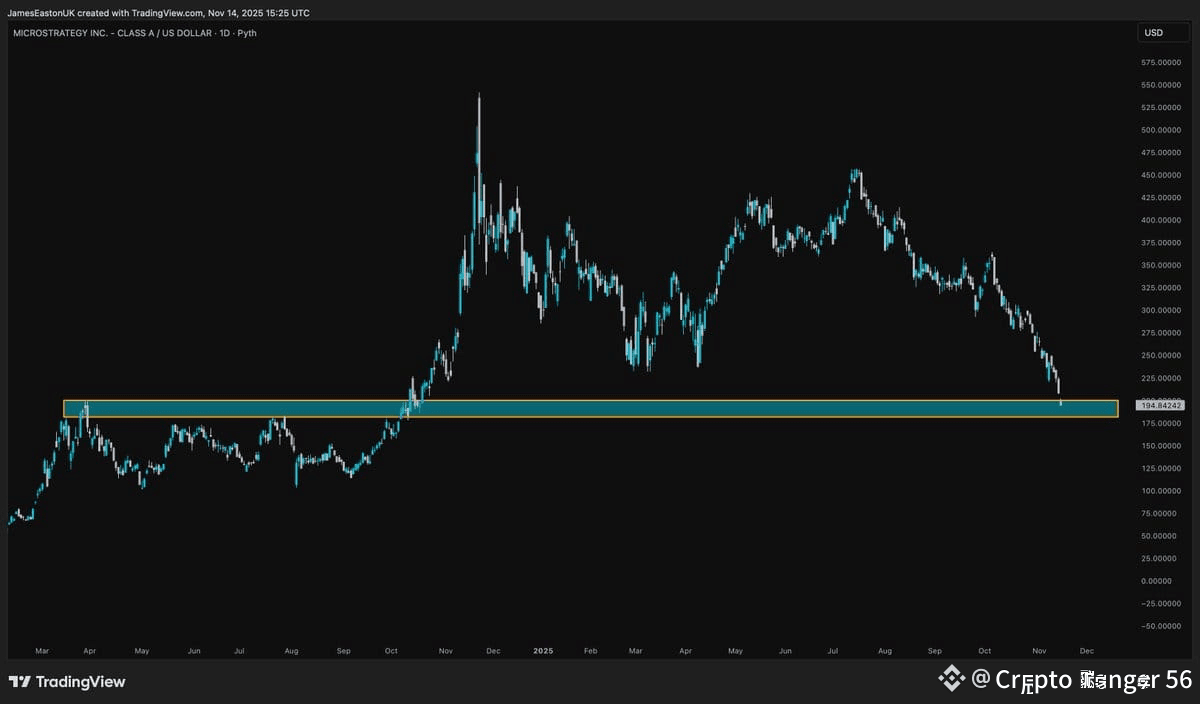The height and width of the screenshot is (704, 1200).
Task: Click the Dec label at time axis end
Action: pyautogui.click(x=1087, y=650)
